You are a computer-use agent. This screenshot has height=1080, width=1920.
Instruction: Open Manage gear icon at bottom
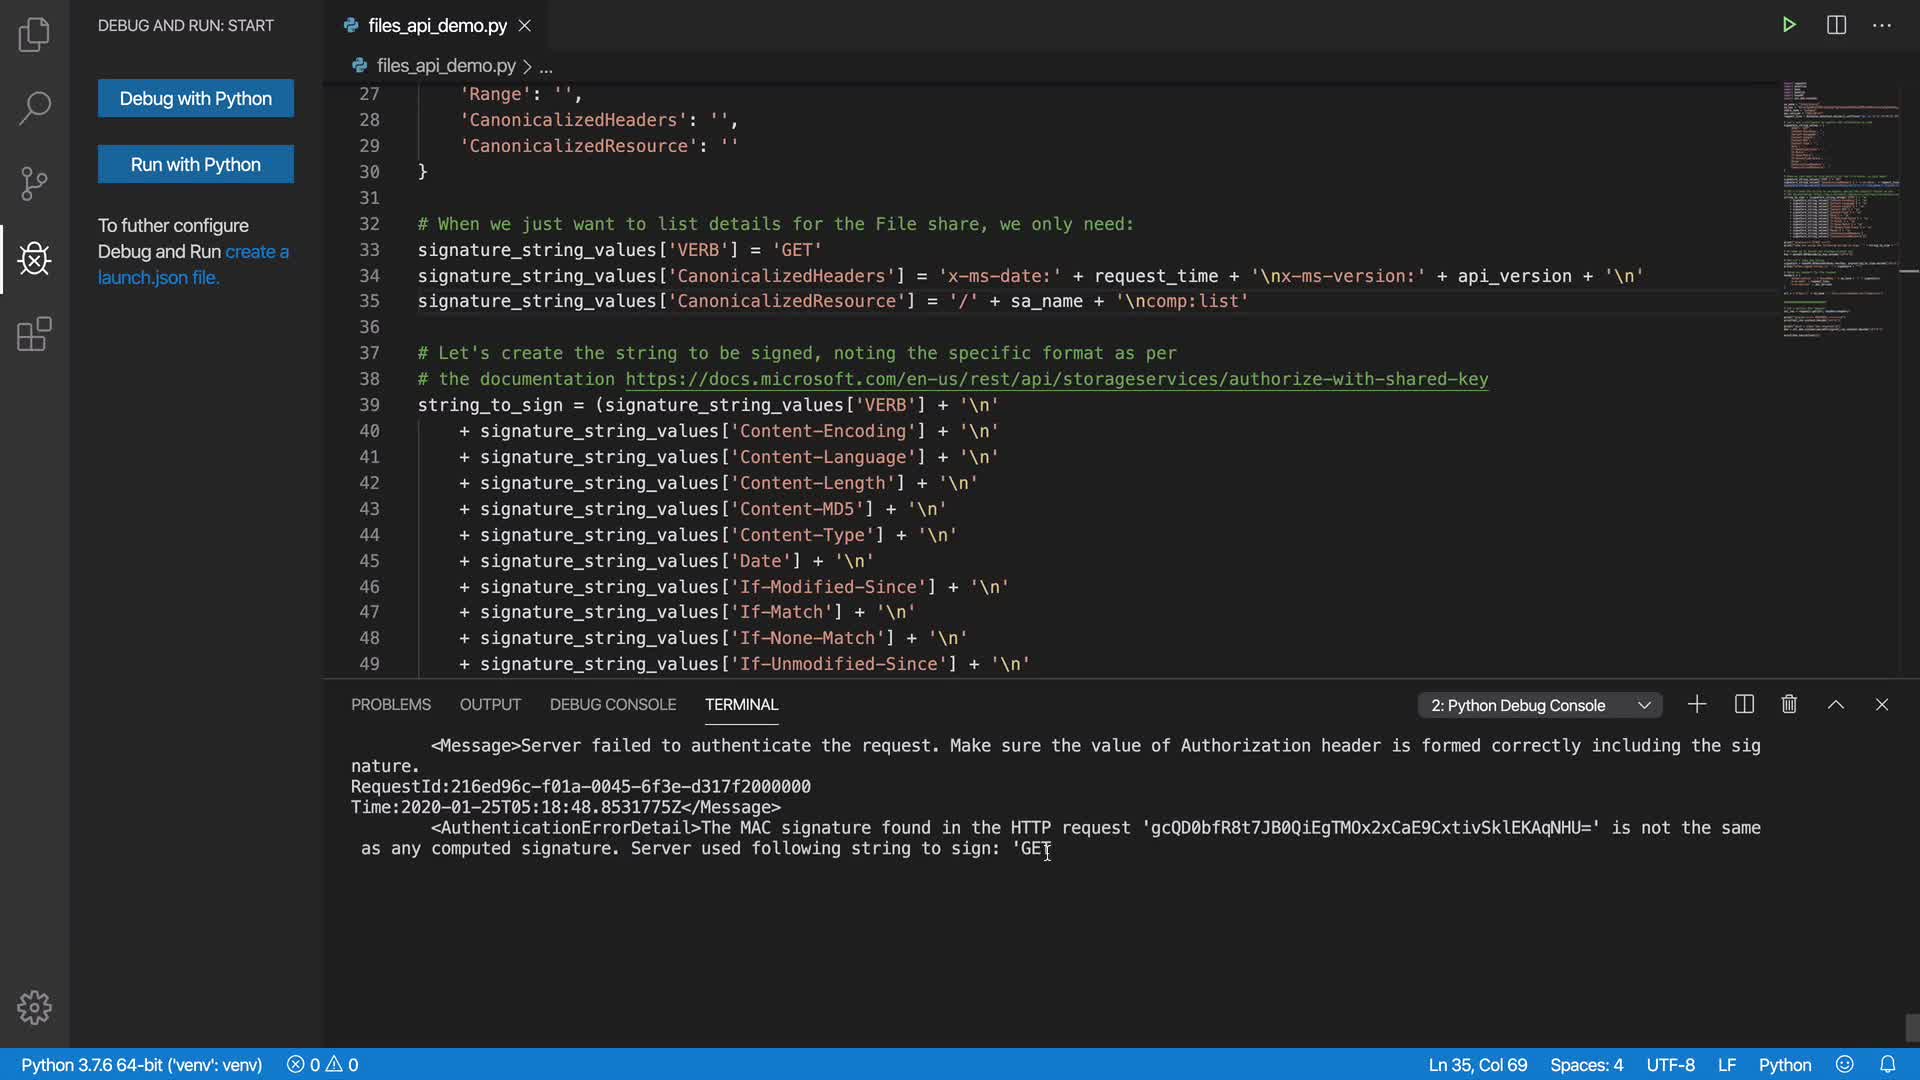[34, 1007]
